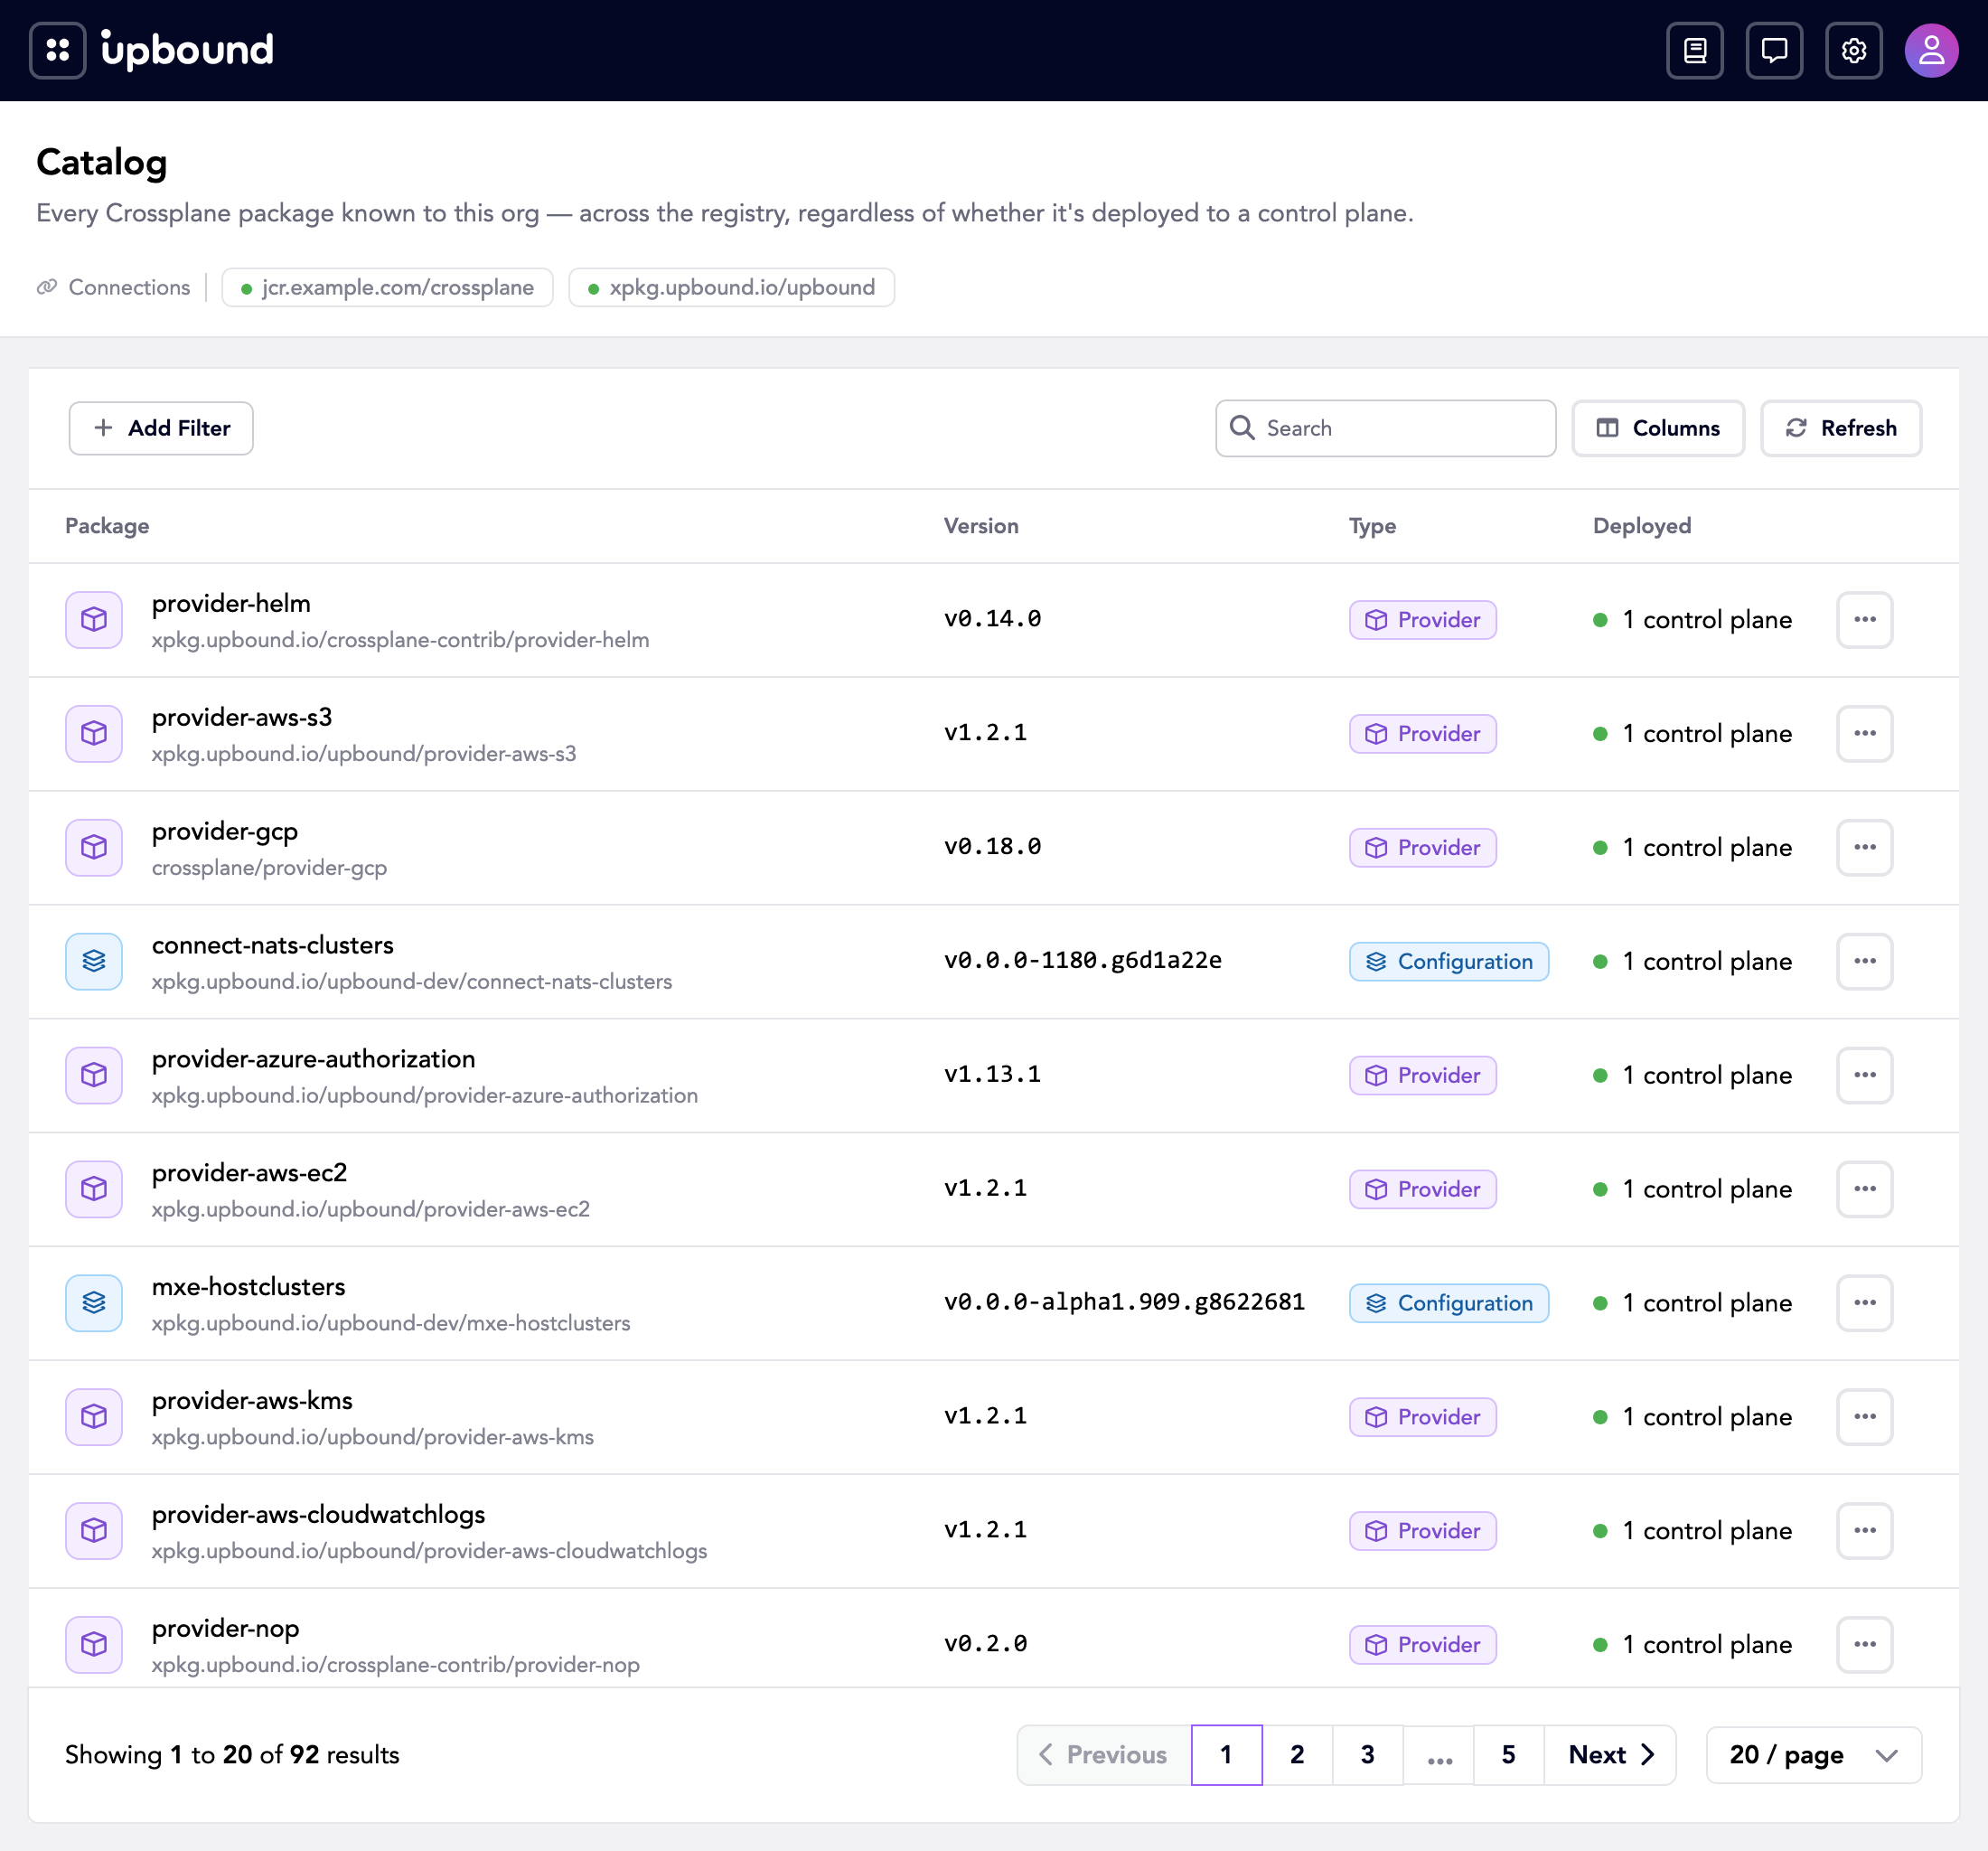Click the provider-azure-authorization package icon
This screenshot has height=1851, width=1988.
click(x=94, y=1075)
